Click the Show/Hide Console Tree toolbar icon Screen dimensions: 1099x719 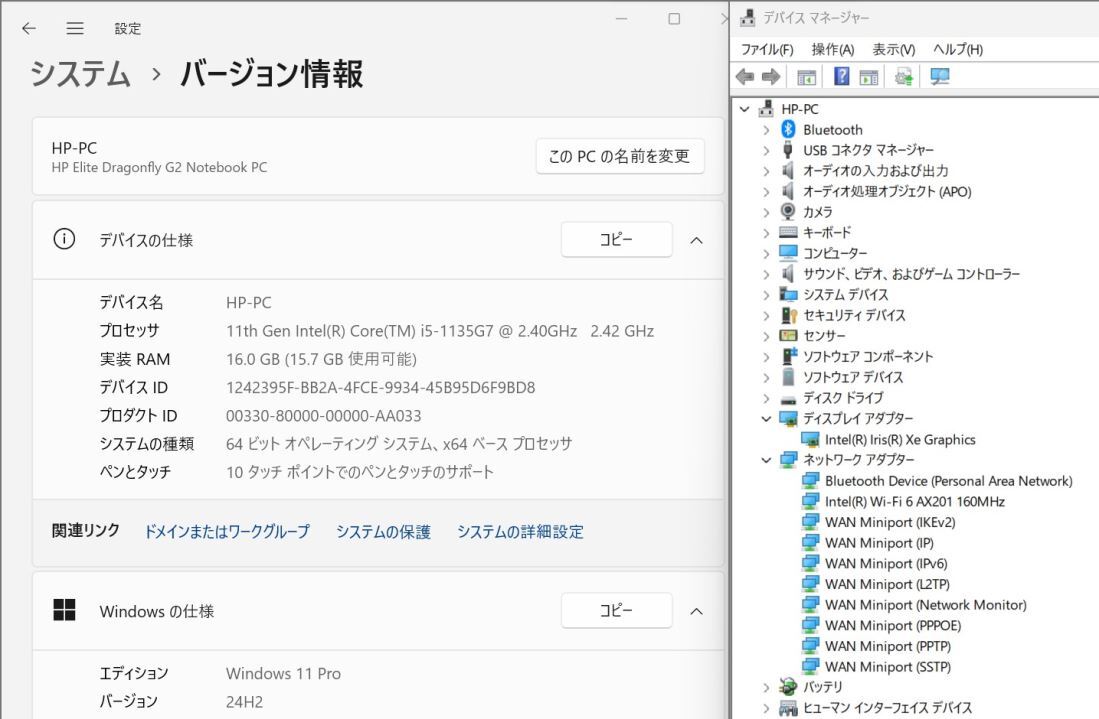[805, 77]
